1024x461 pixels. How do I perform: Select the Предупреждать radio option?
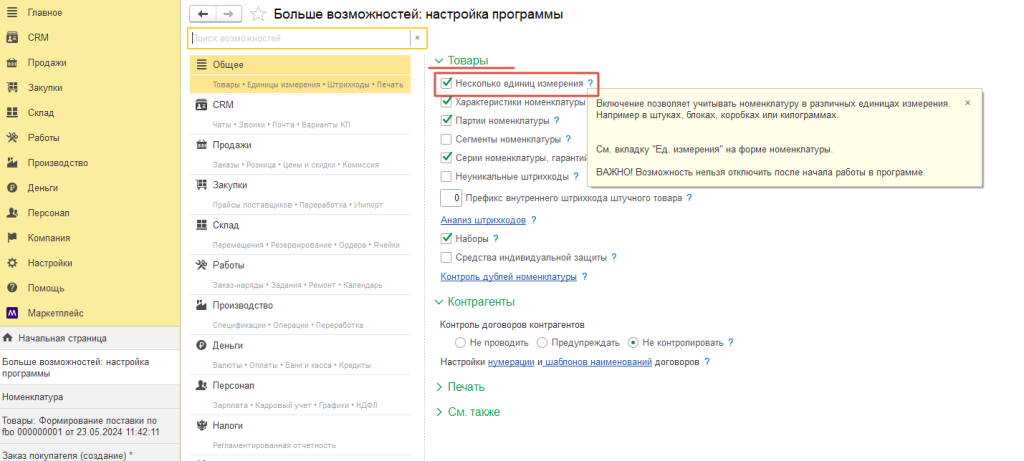pyautogui.click(x=541, y=342)
